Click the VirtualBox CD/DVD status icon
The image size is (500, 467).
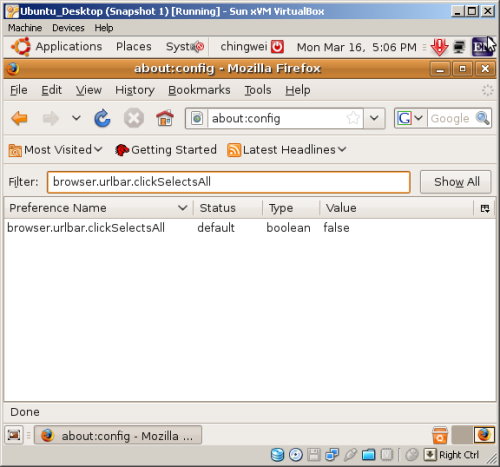click(295, 455)
